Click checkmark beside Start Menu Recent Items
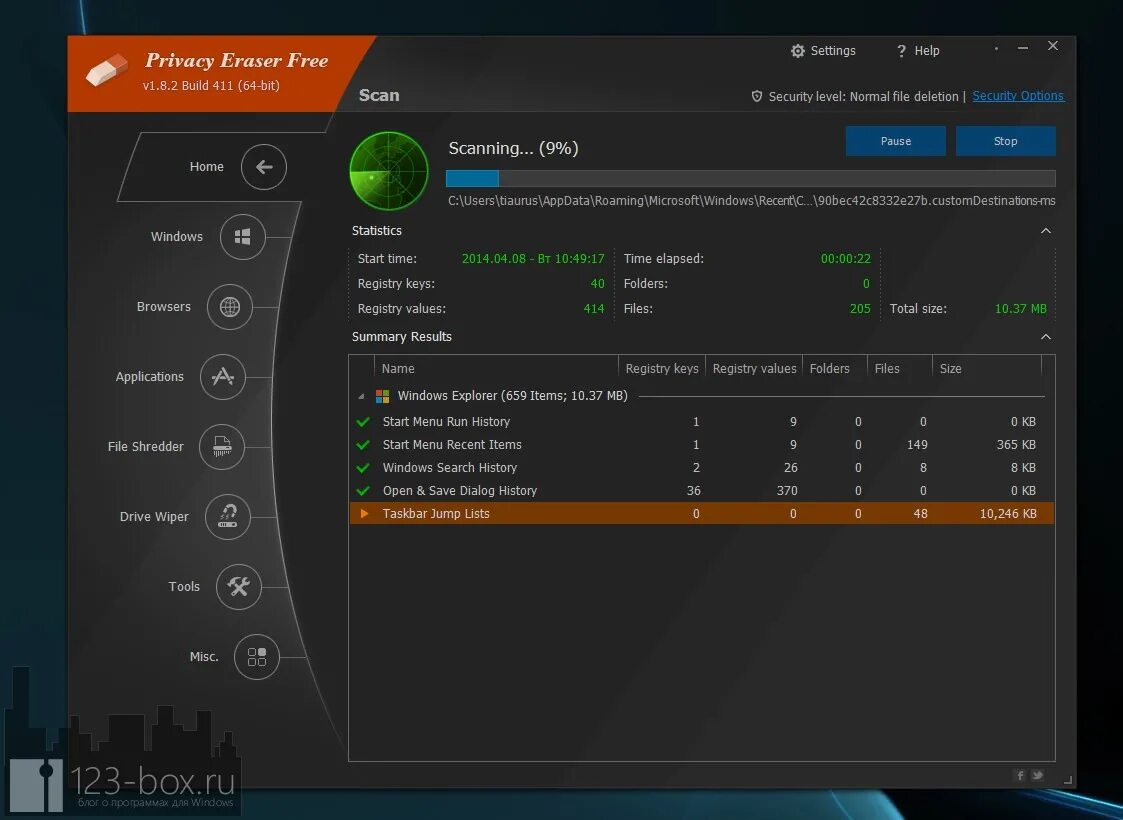This screenshot has width=1123, height=820. pos(363,445)
